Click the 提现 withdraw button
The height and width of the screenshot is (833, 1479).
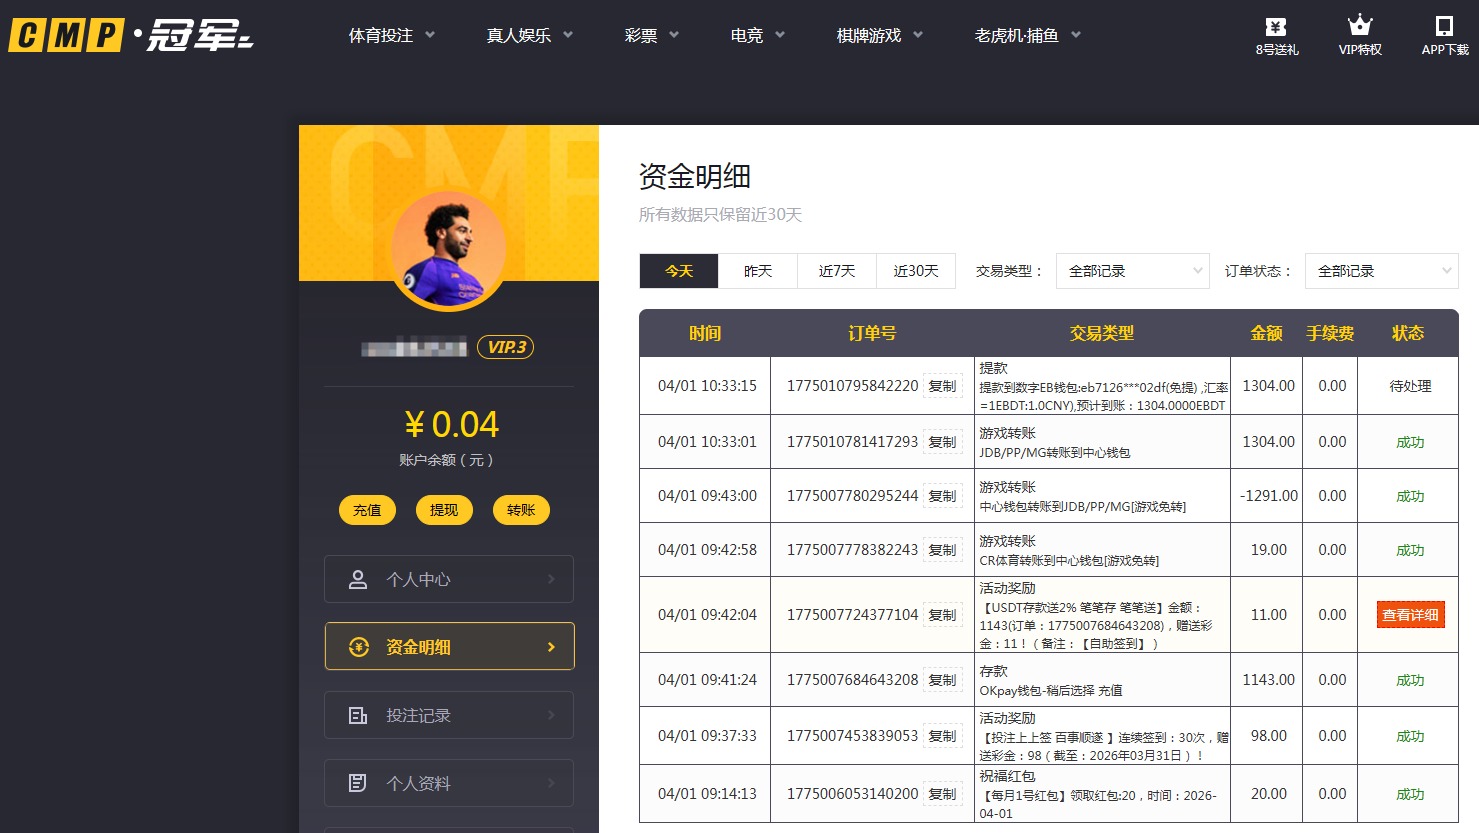coord(444,509)
